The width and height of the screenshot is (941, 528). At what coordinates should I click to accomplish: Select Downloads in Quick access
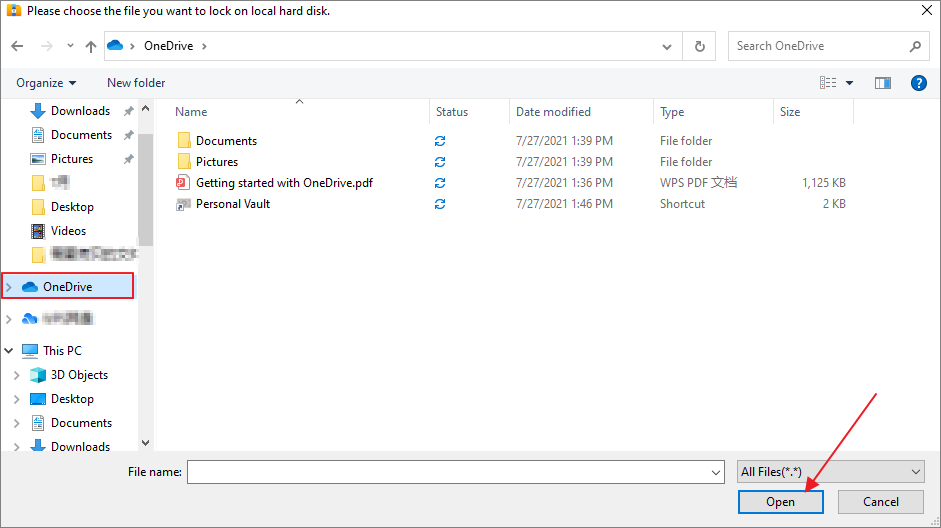(80, 111)
